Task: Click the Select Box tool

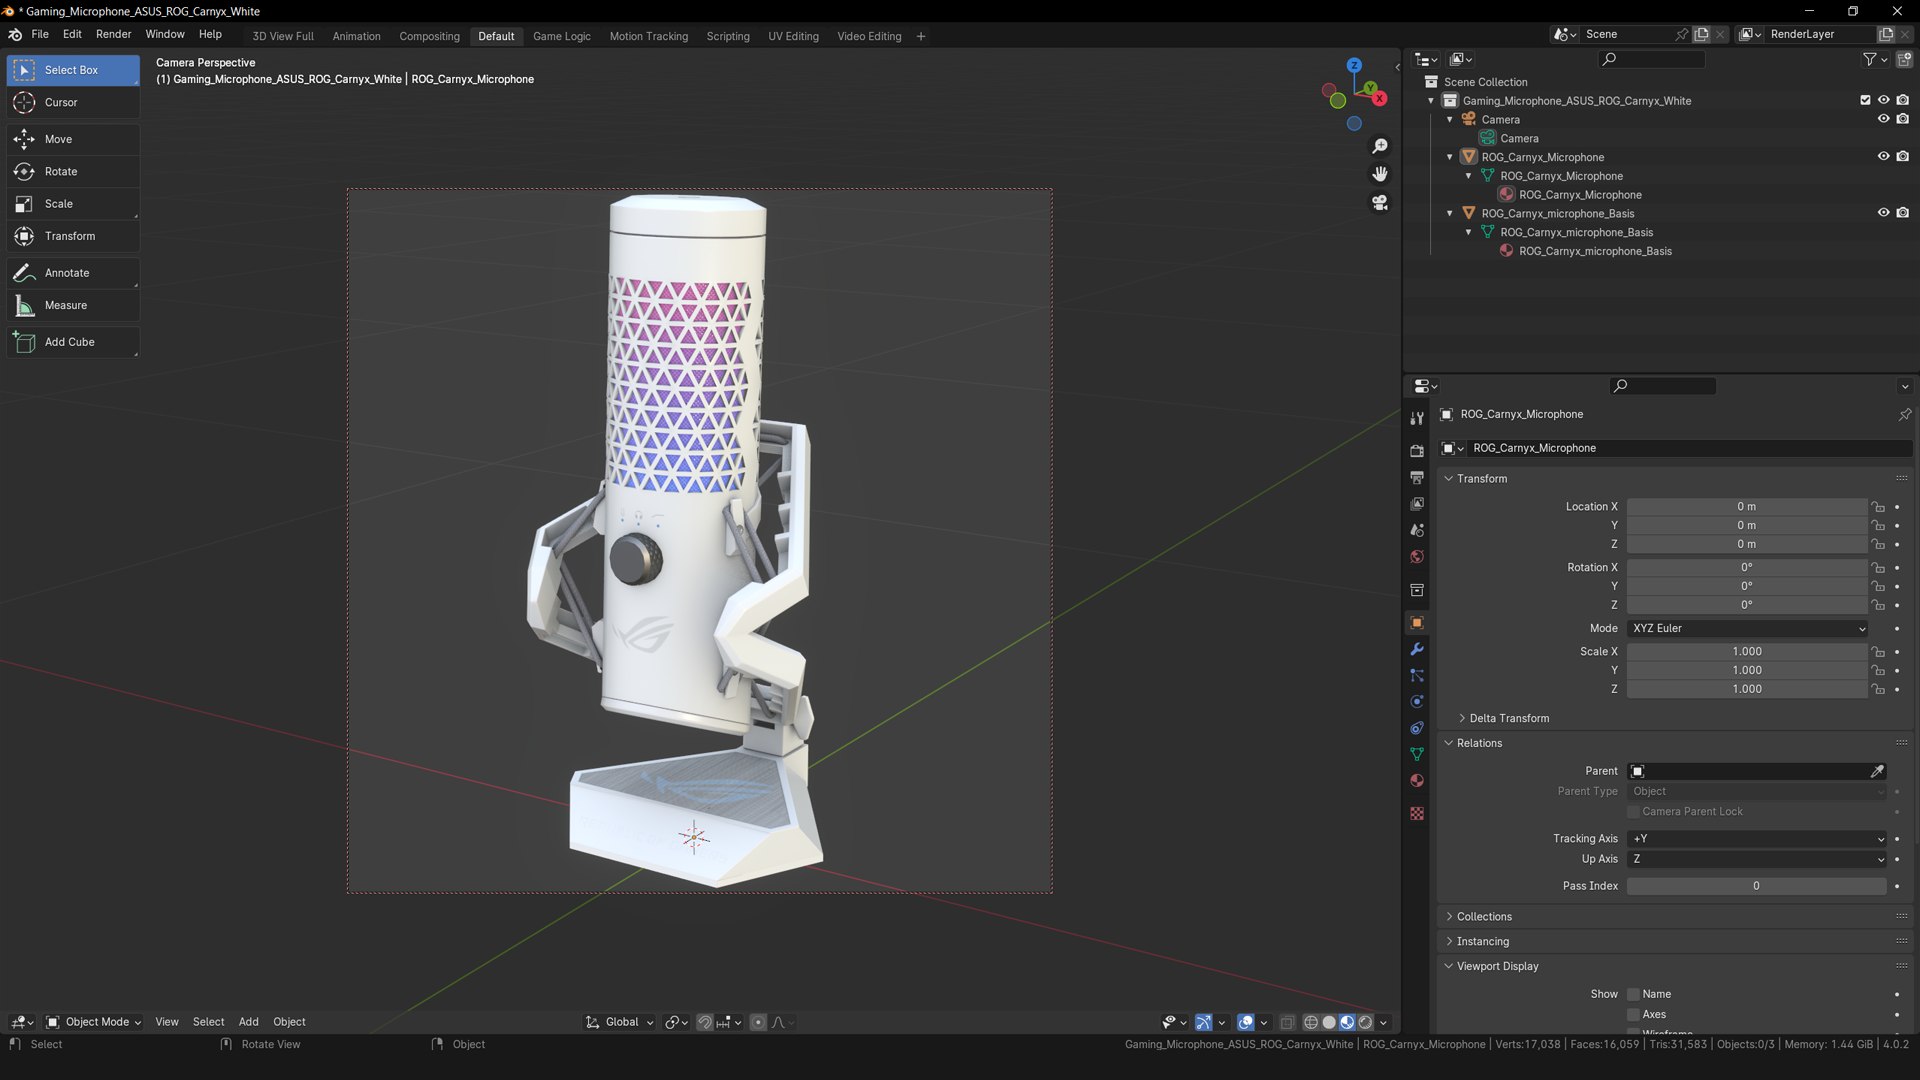Action: click(x=73, y=70)
